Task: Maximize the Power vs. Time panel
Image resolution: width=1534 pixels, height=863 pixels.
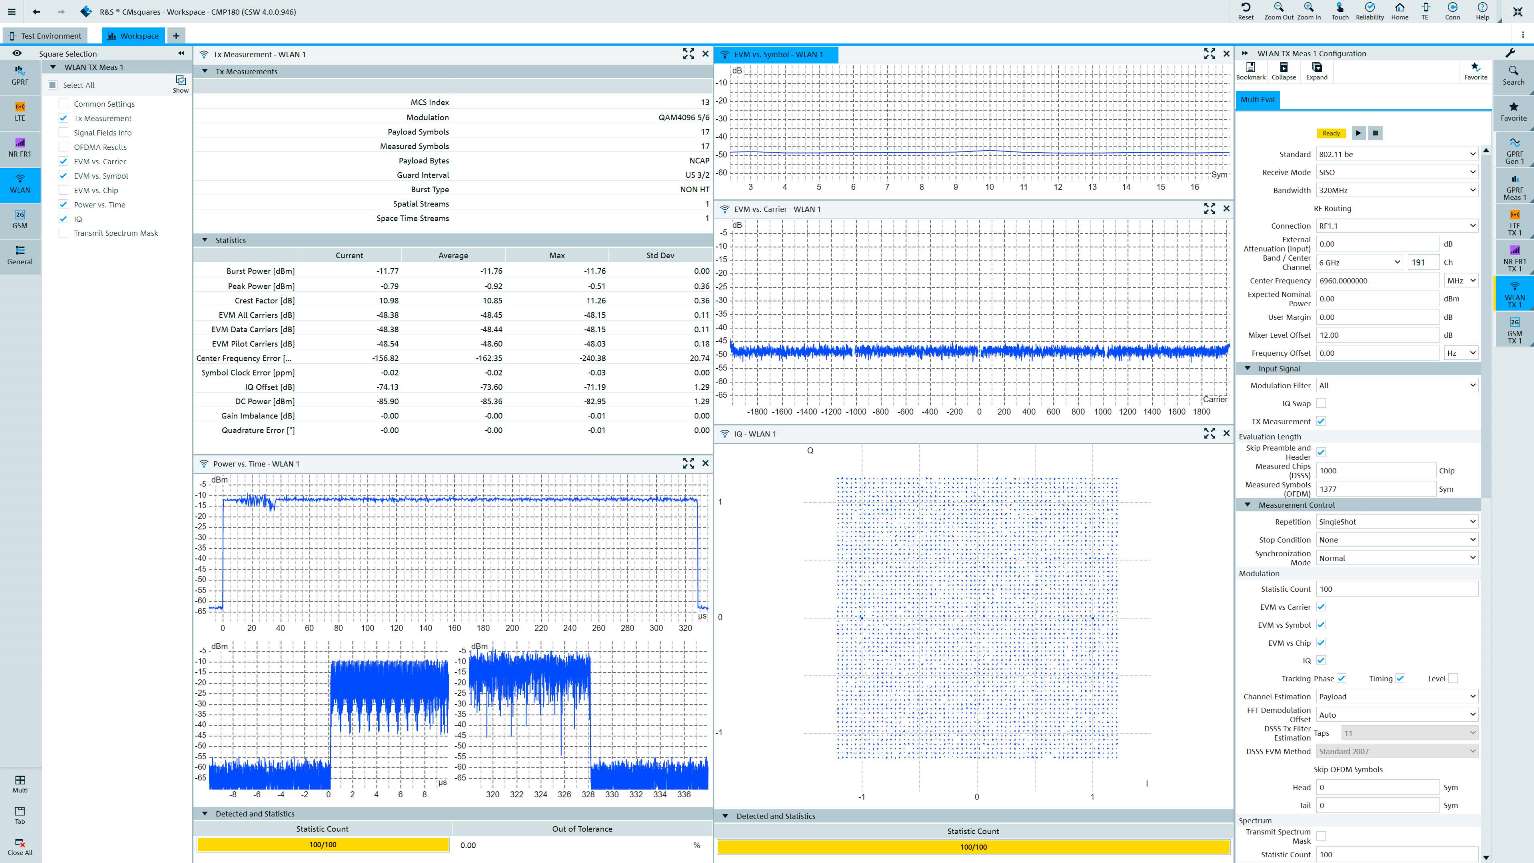Action: pyautogui.click(x=688, y=463)
